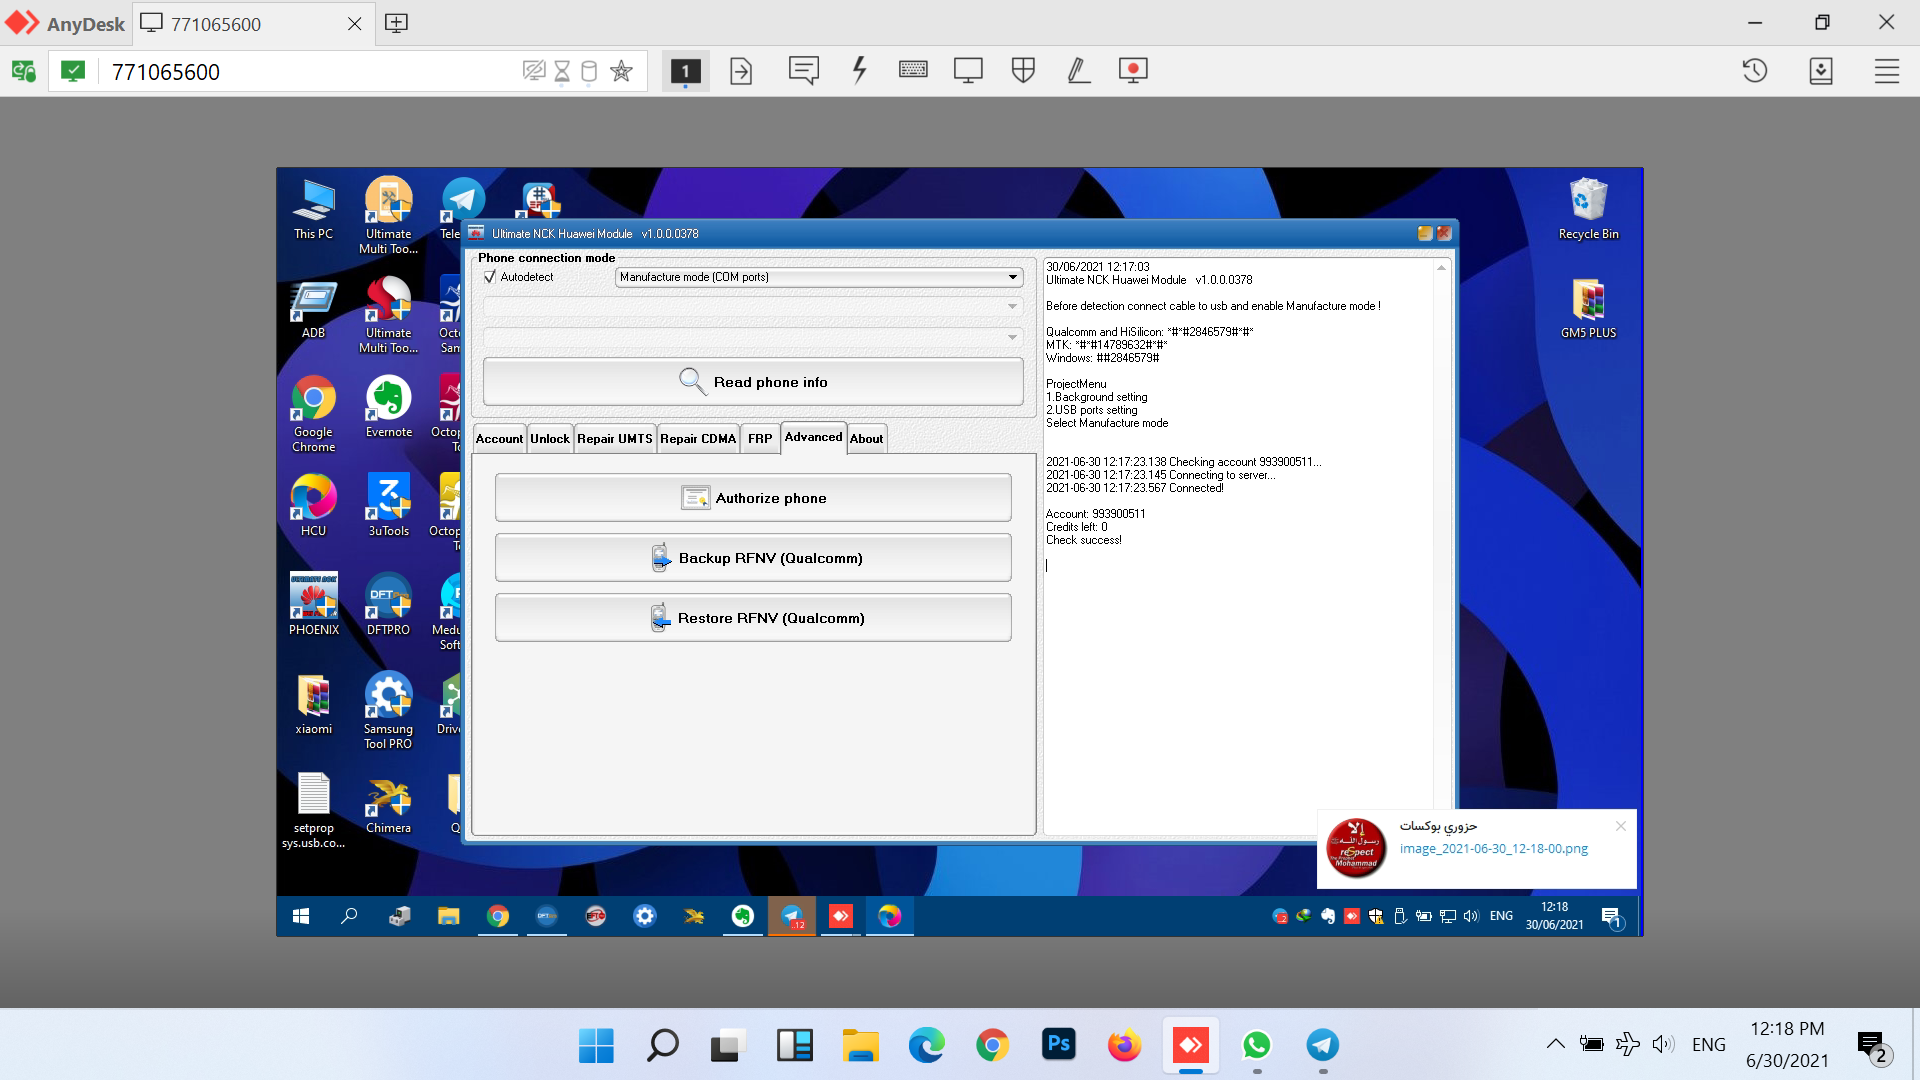Open AnyDesk session history icon

[x=1755, y=71]
